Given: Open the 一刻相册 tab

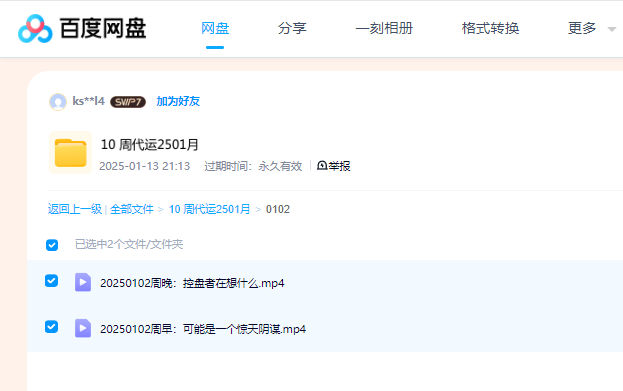Looking at the screenshot, I should 384,28.
